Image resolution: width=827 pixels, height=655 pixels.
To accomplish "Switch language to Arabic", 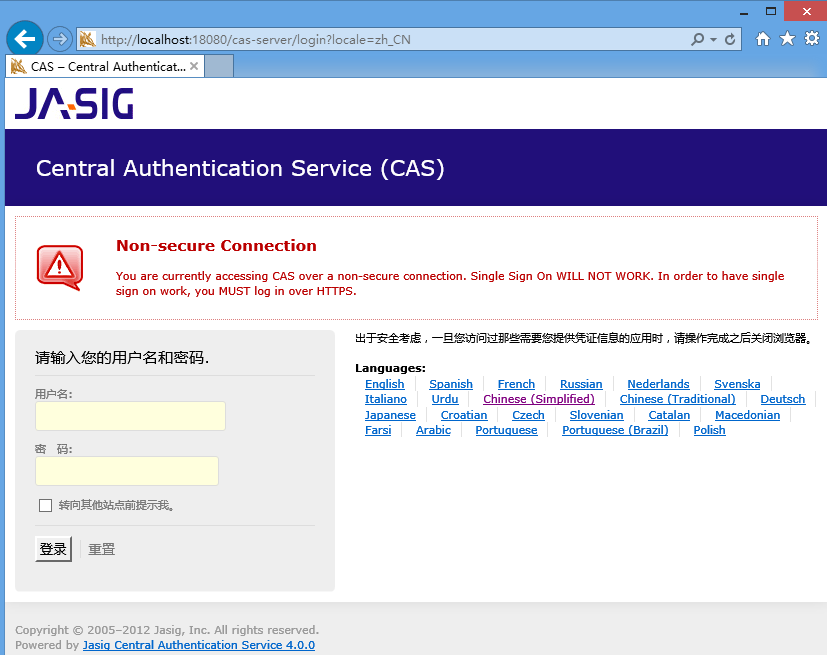I will [434, 430].
